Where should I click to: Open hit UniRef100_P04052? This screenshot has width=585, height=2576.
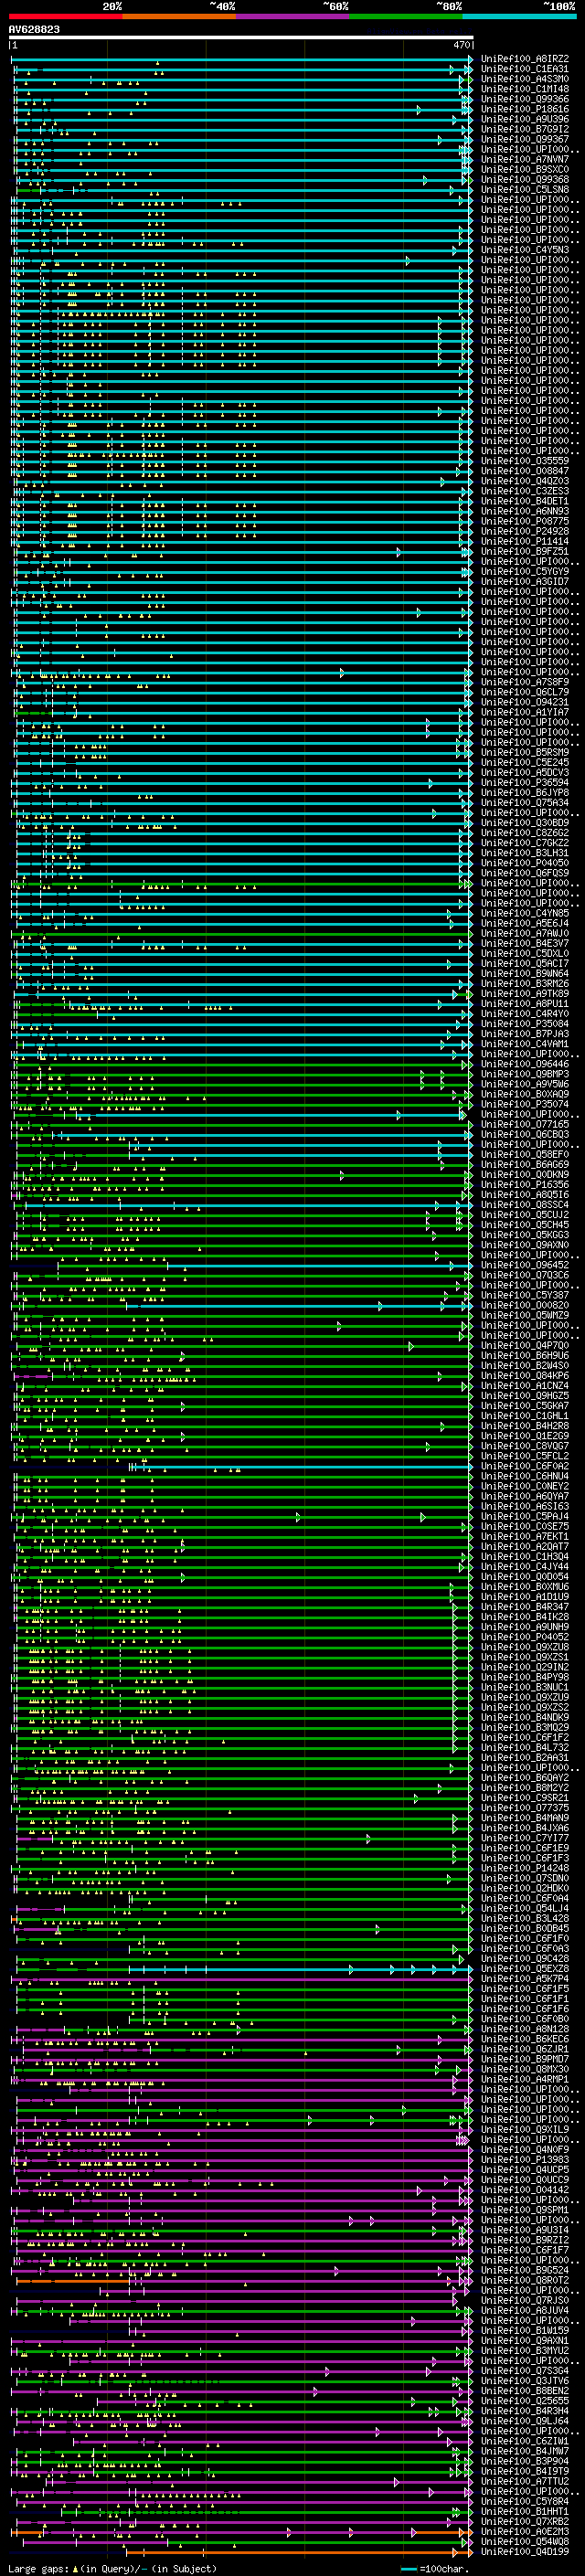525,1637
